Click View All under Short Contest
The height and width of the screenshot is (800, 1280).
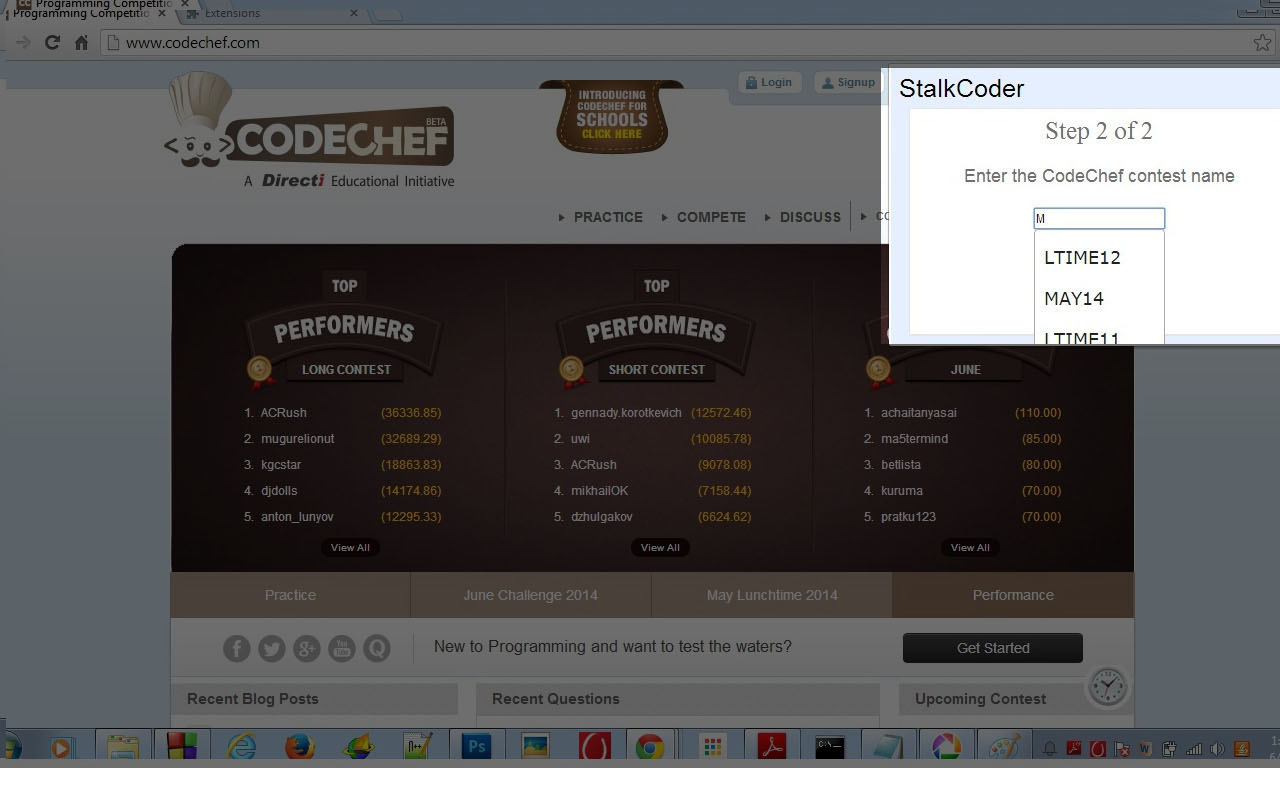tap(660, 547)
